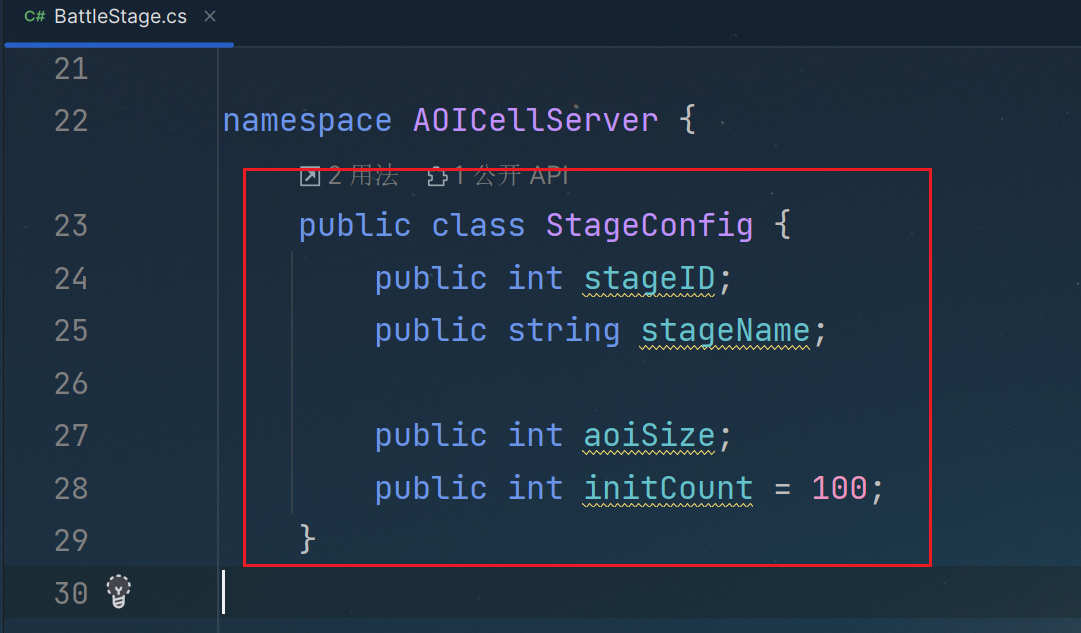Click the StageConfig class name
The height and width of the screenshot is (633, 1081).
click(x=649, y=225)
